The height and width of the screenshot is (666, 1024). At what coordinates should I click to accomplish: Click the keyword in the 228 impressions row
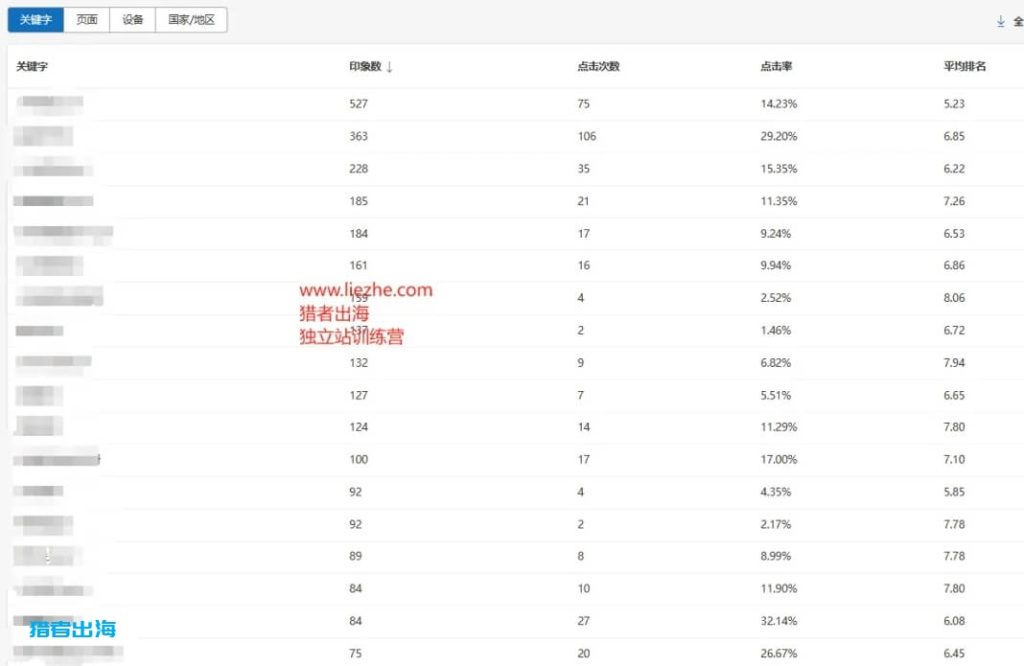click(x=54, y=169)
